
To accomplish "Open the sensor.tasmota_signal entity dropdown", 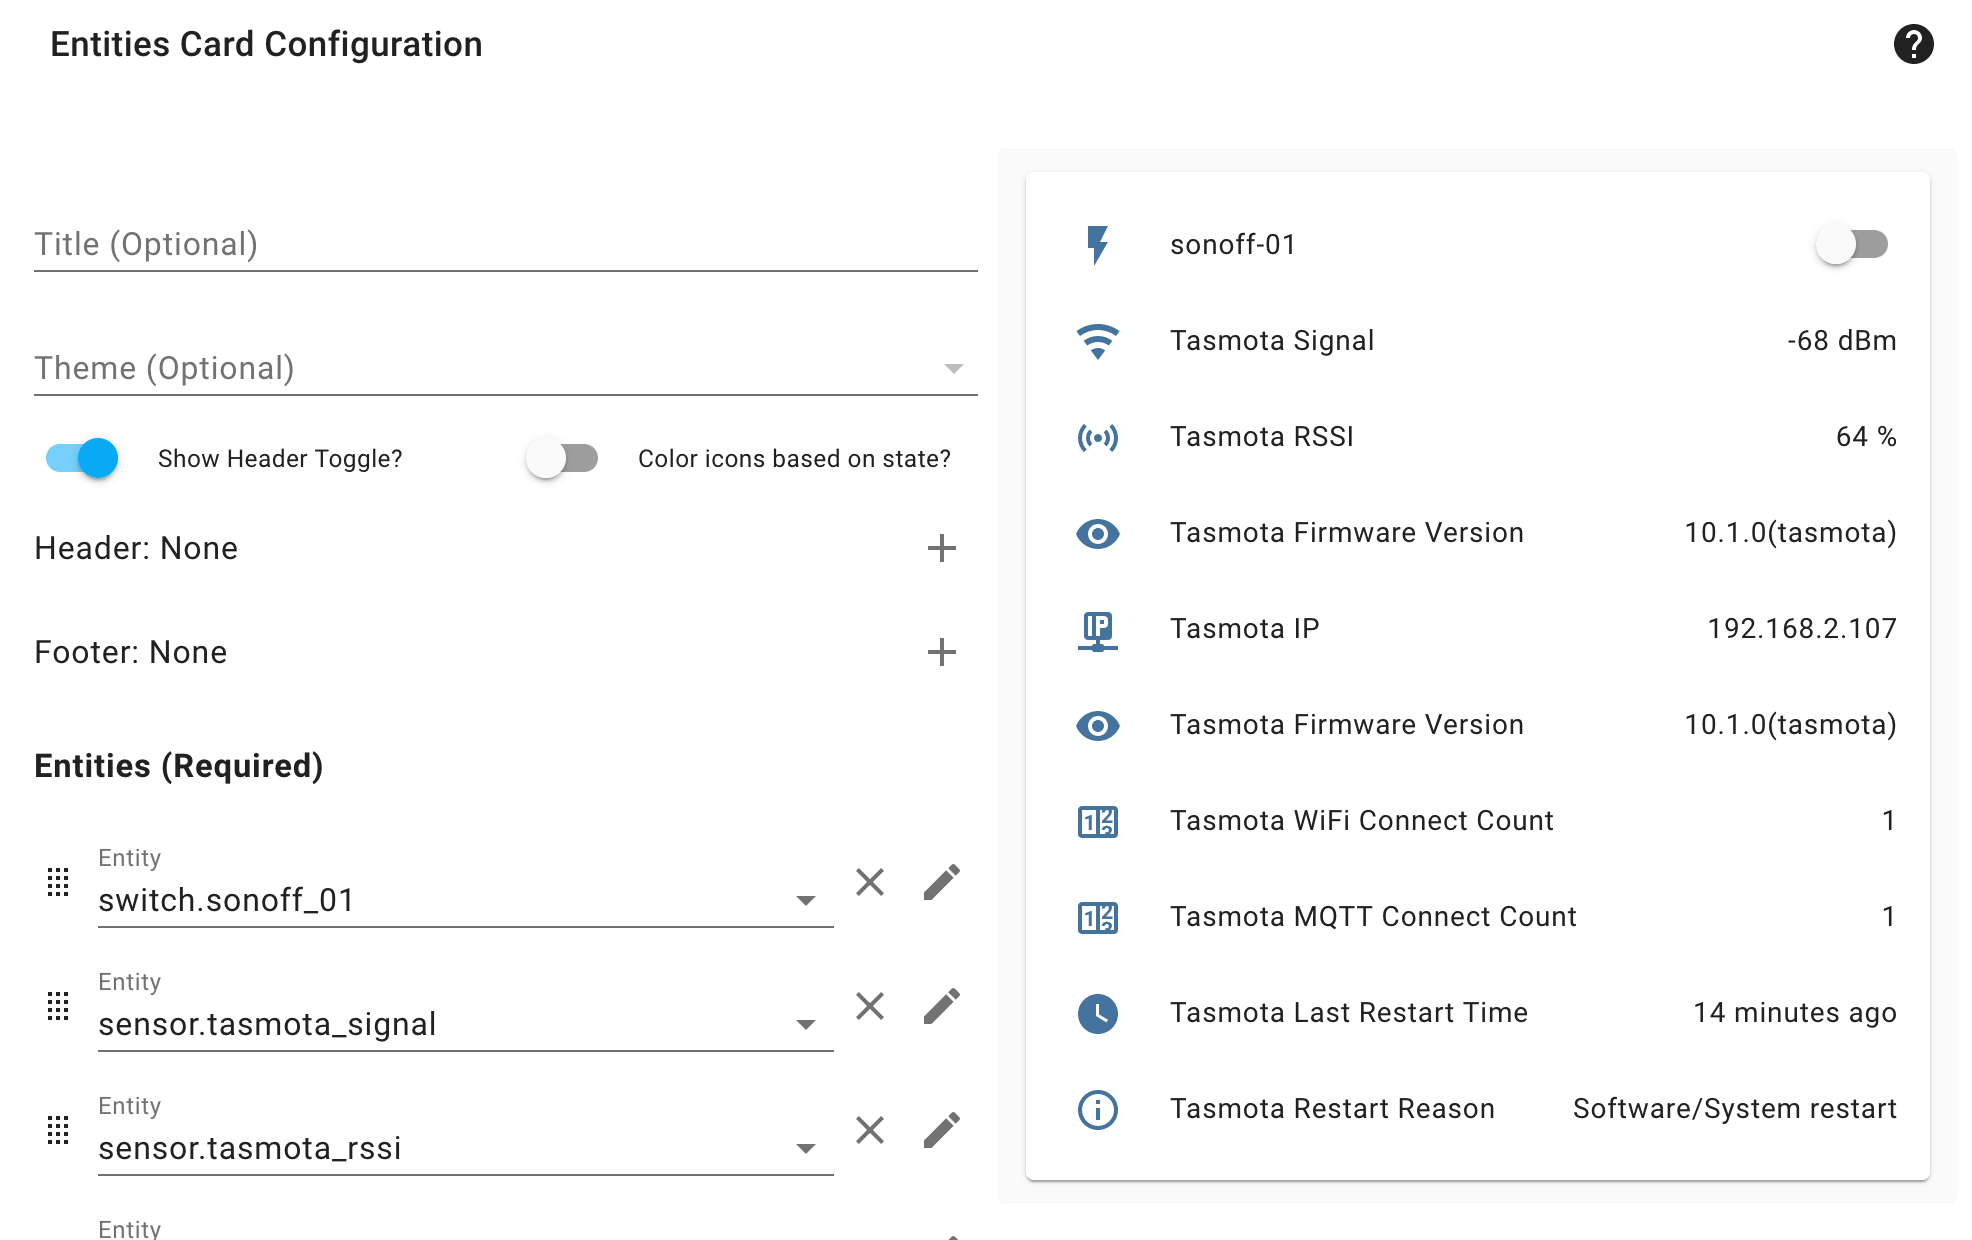I will 805,1024.
